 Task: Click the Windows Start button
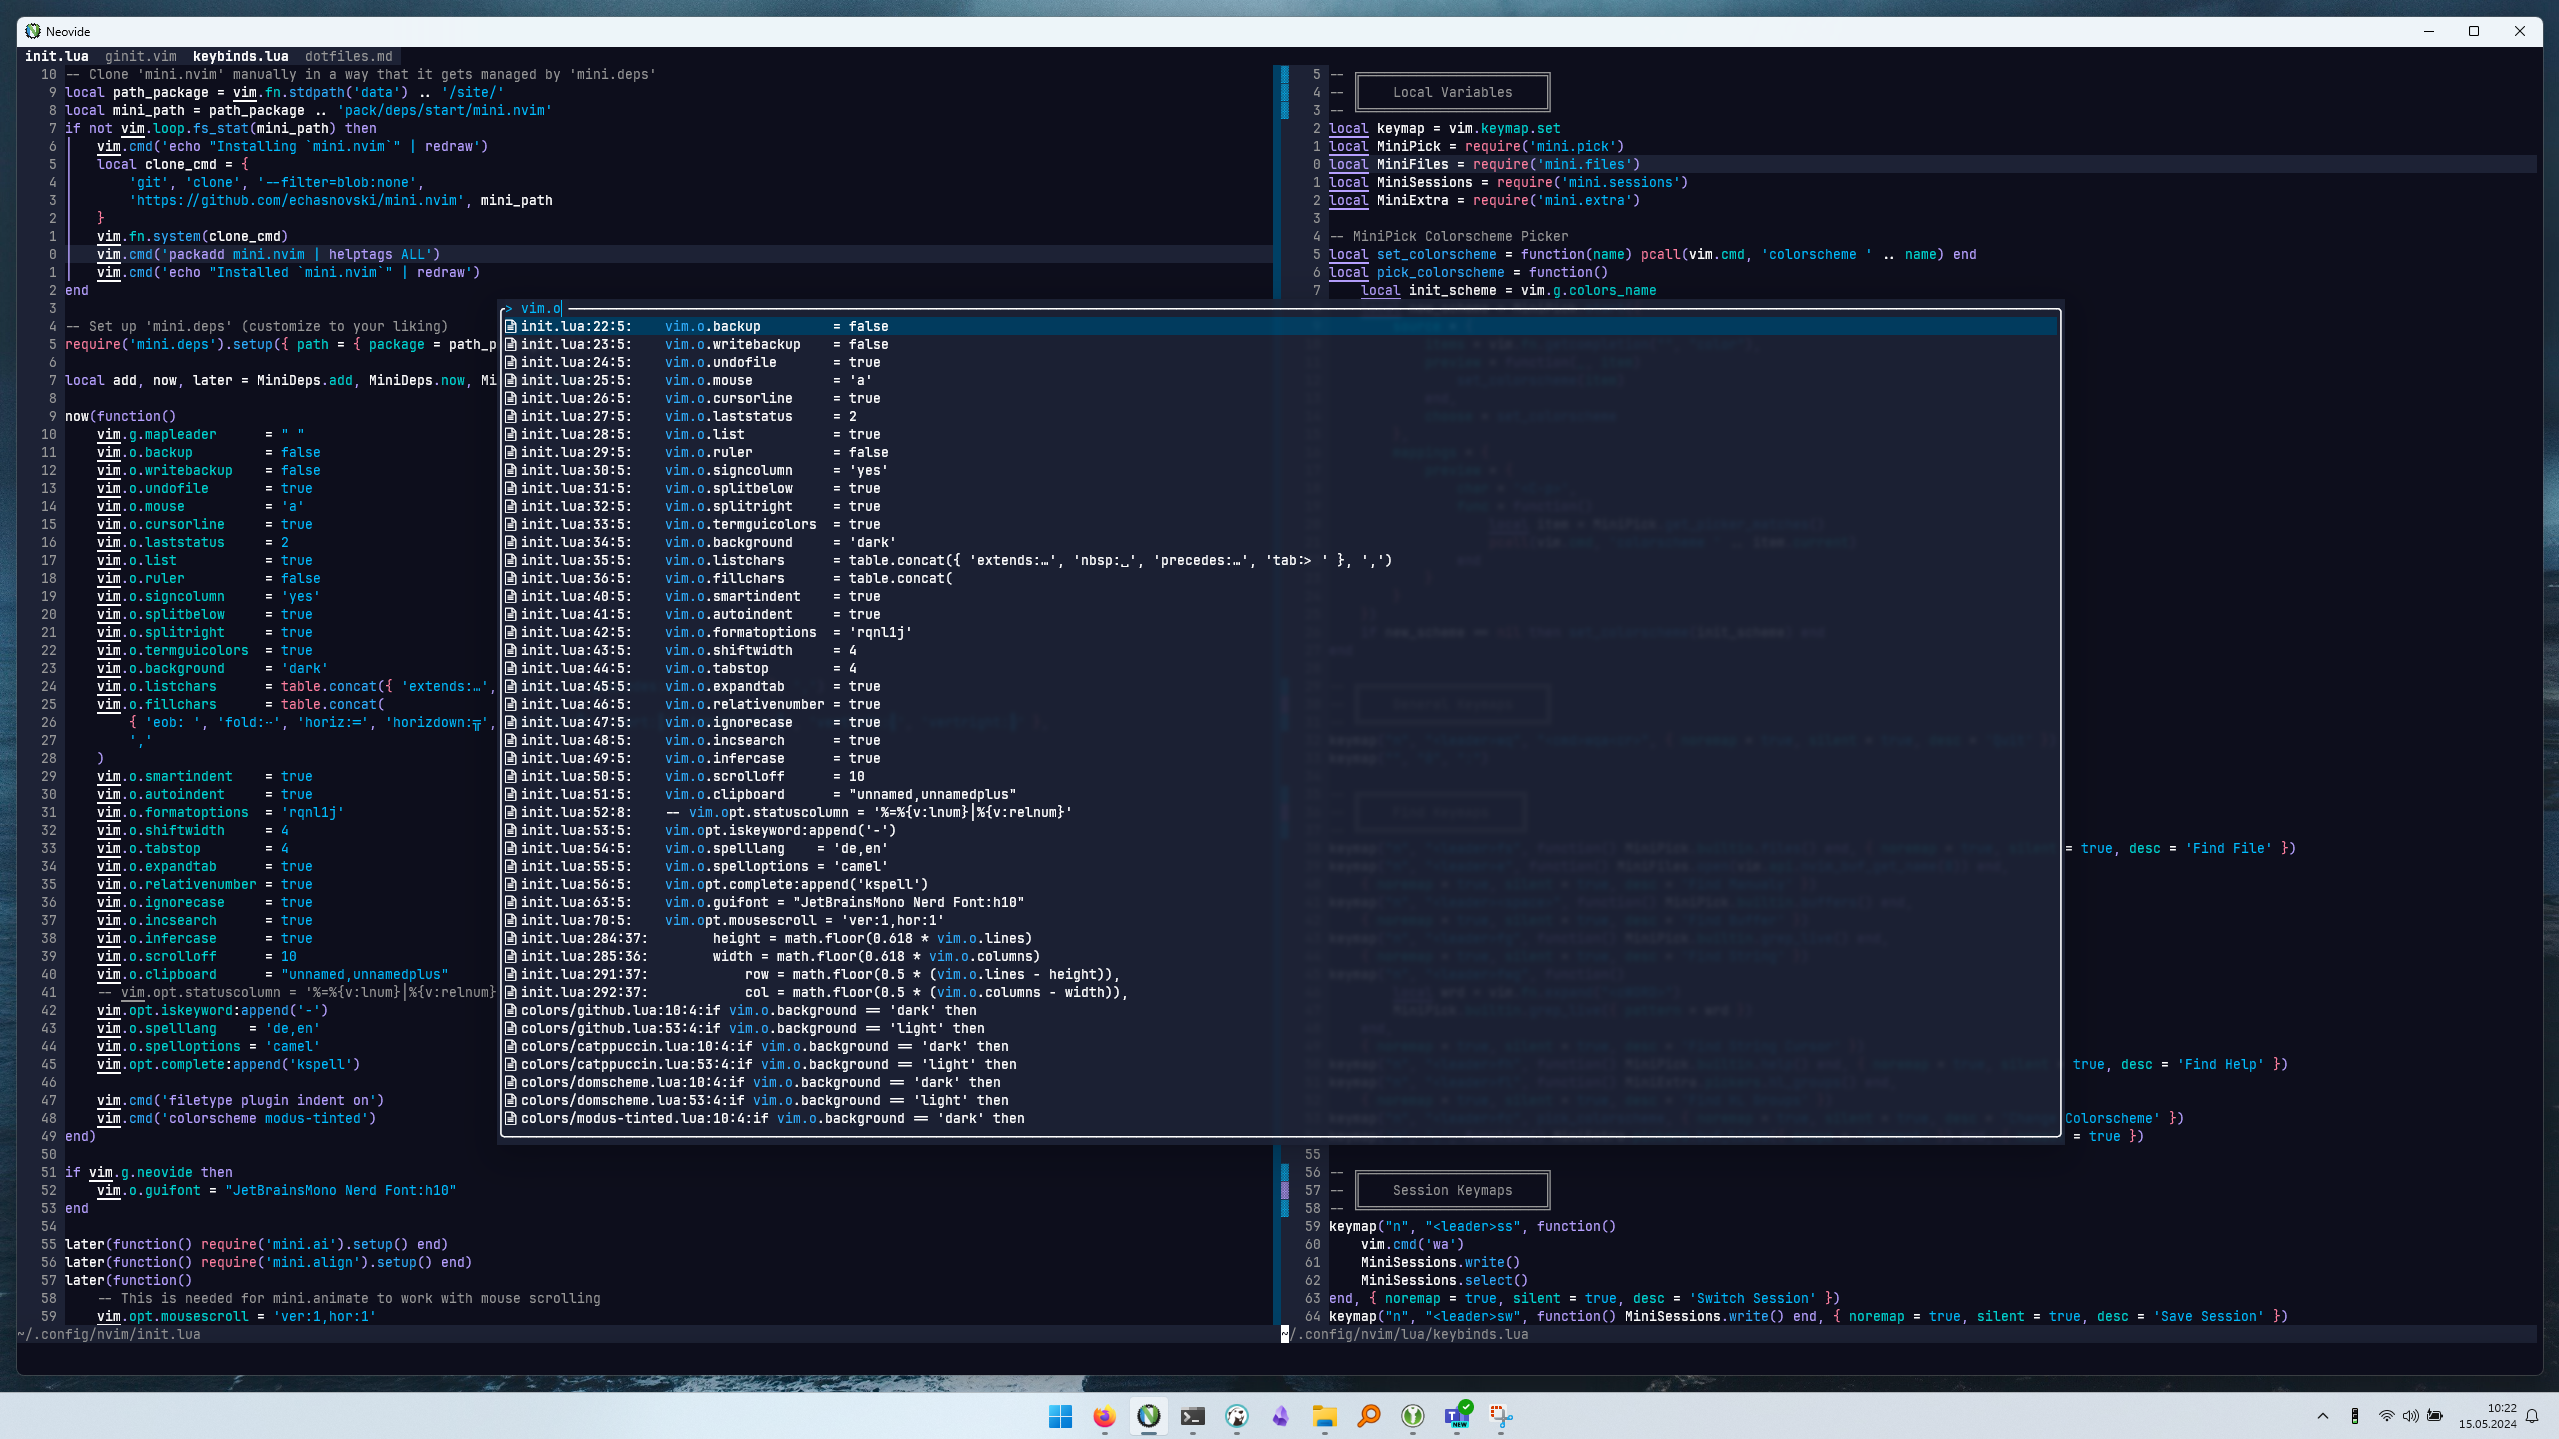[x=1060, y=1416]
